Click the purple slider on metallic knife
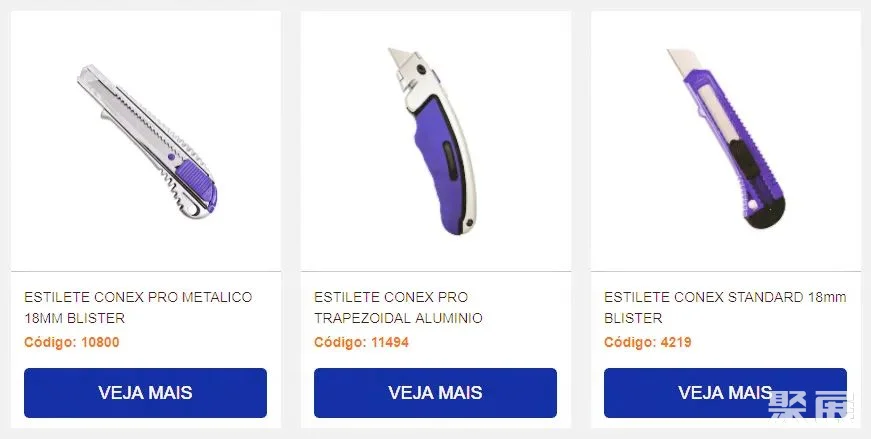871x439 pixels. pos(196,180)
